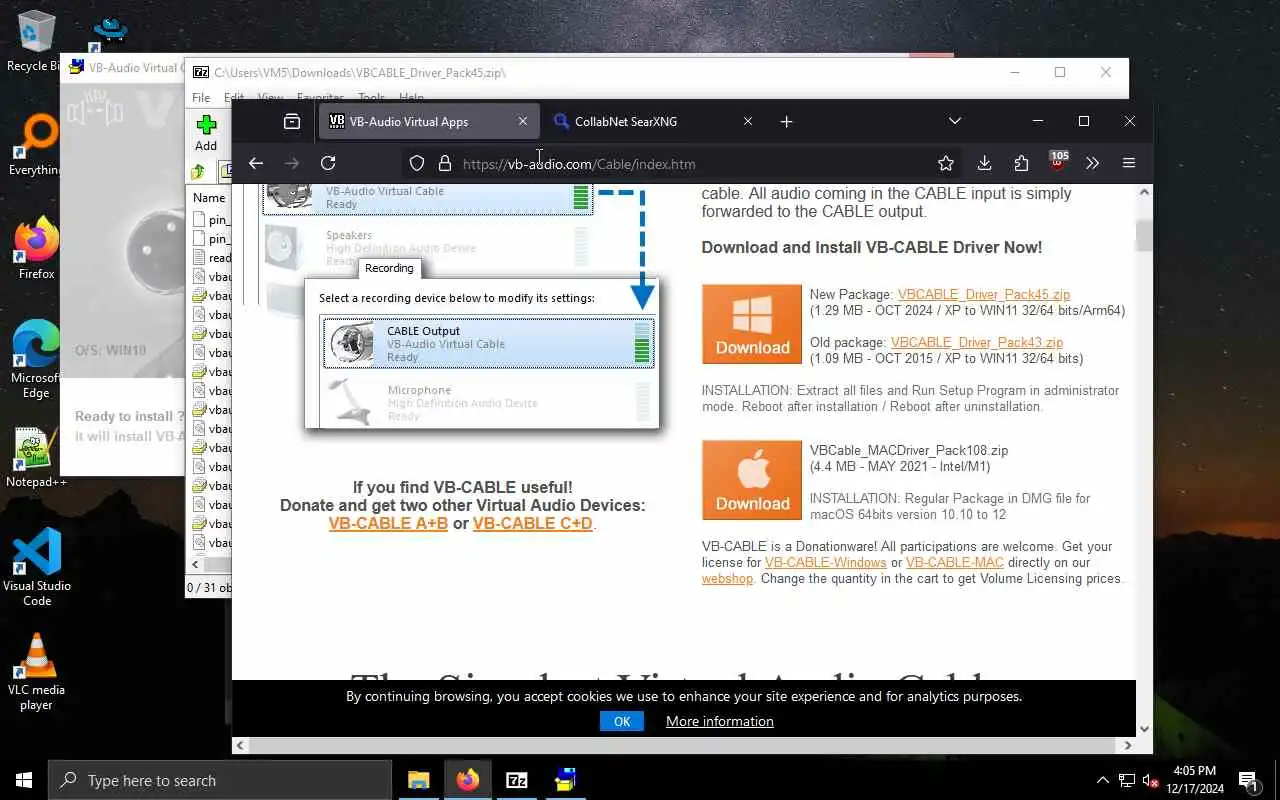Go back using Firefox back arrow
Screen dimensions: 1280x800
[x=256, y=163]
